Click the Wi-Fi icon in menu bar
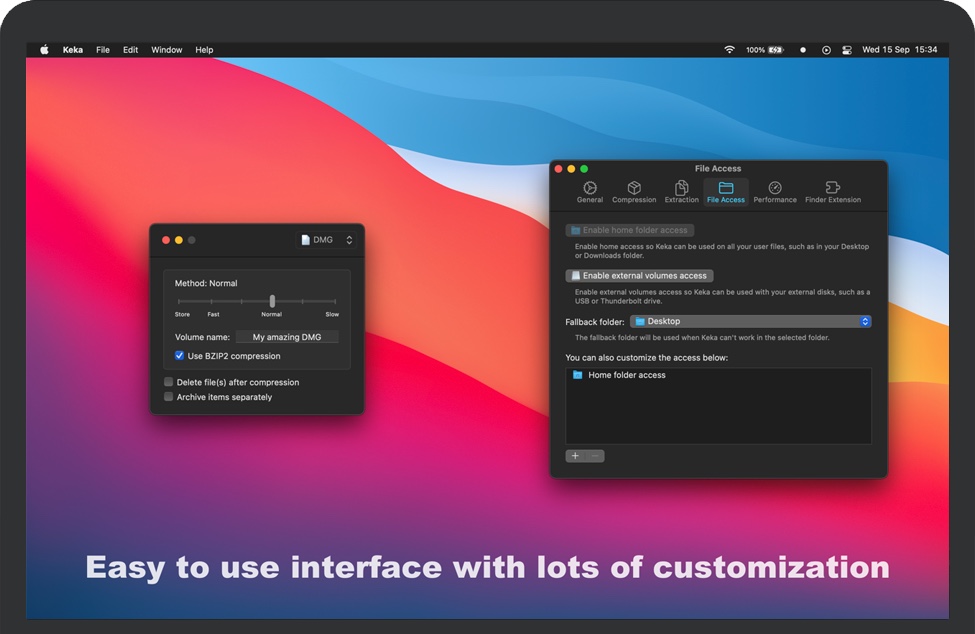The width and height of the screenshot is (975, 634). tap(729, 50)
